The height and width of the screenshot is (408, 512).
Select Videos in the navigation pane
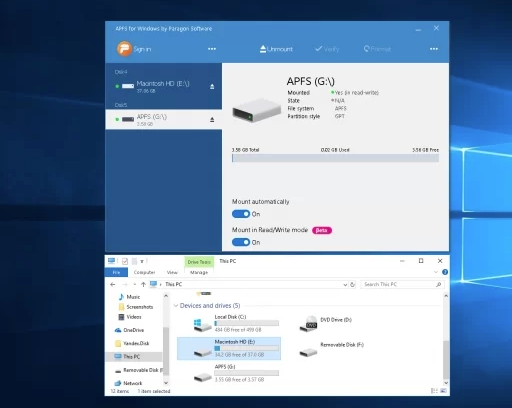(x=130, y=317)
